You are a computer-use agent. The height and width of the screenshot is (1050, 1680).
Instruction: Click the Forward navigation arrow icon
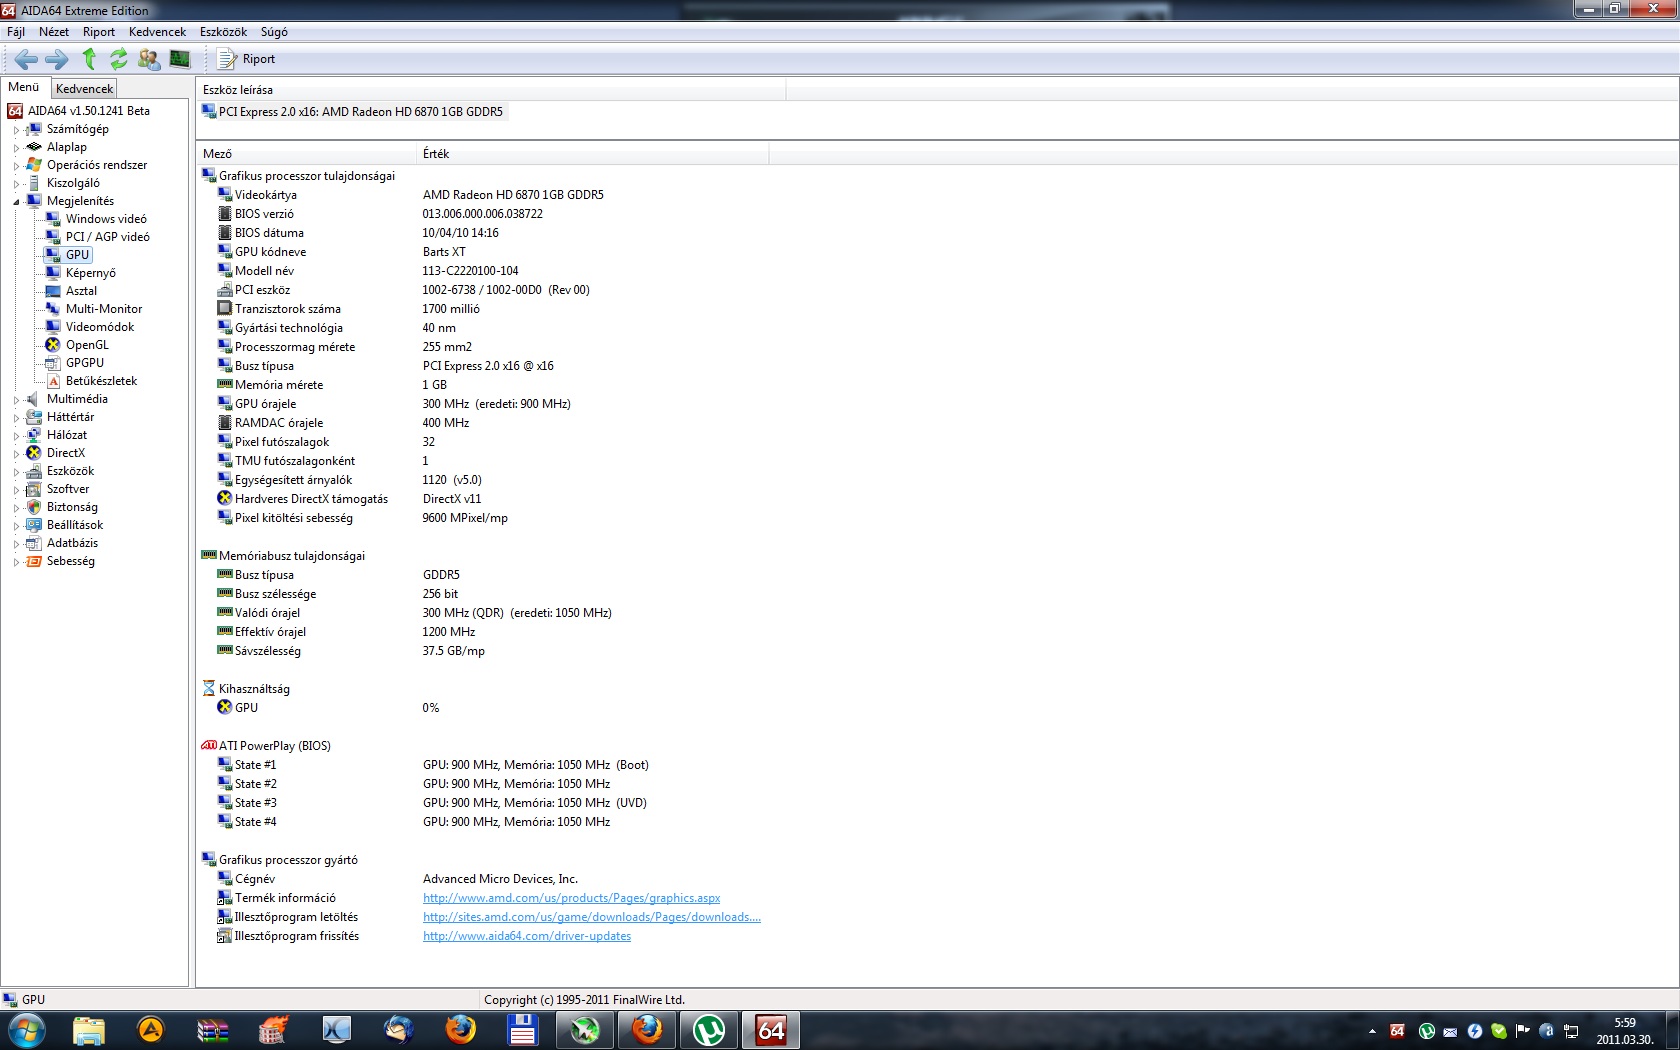(x=57, y=59)
